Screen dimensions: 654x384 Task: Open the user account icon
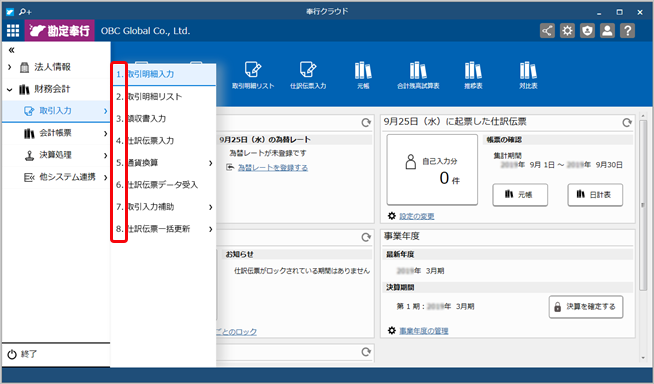click(607, 30)
